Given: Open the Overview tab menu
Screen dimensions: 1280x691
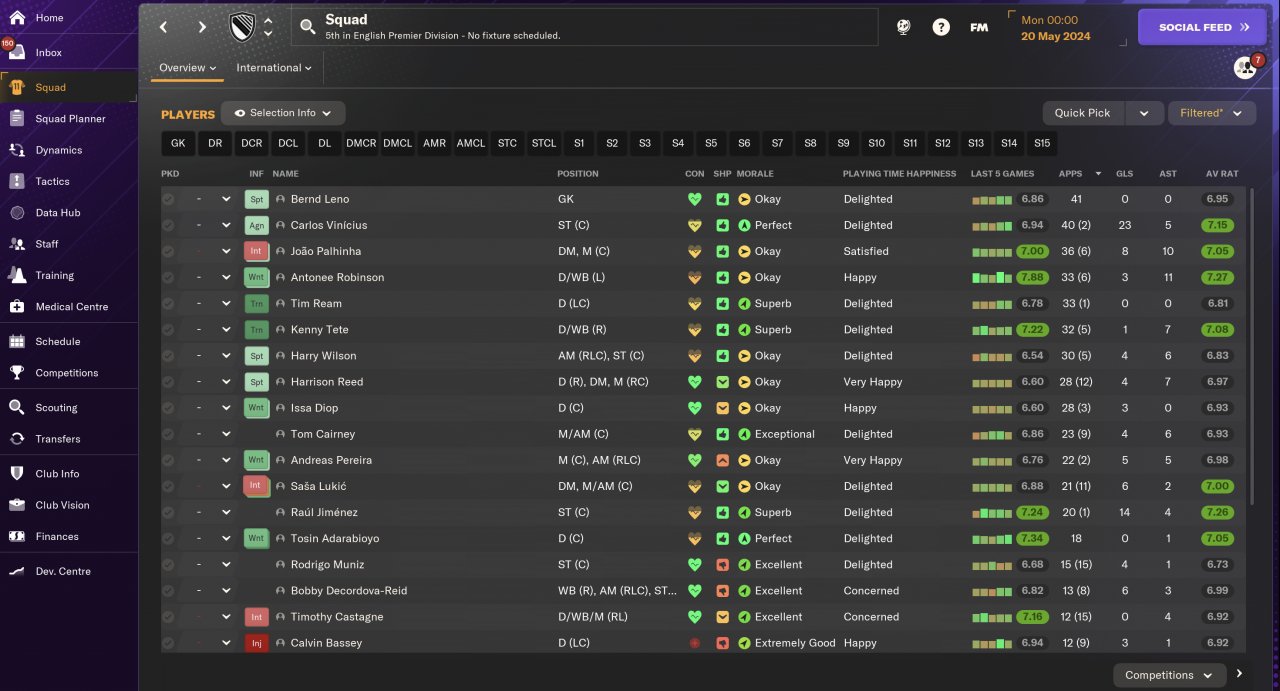Looking at the screenshot, I should coord(188,68).
